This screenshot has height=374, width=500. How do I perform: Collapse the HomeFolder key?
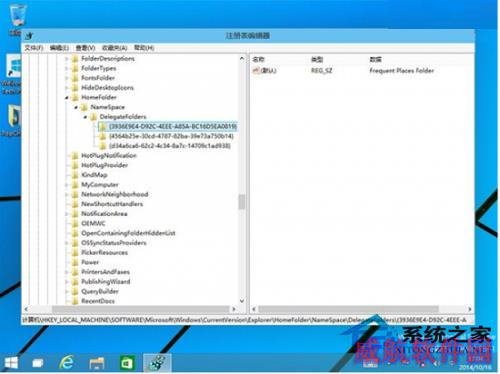67,98
